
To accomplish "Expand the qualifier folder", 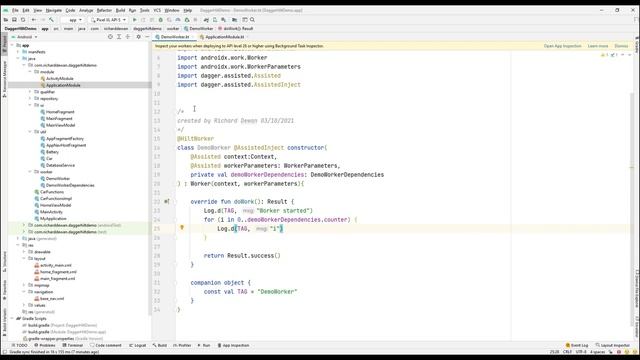I will click(30, 92).
